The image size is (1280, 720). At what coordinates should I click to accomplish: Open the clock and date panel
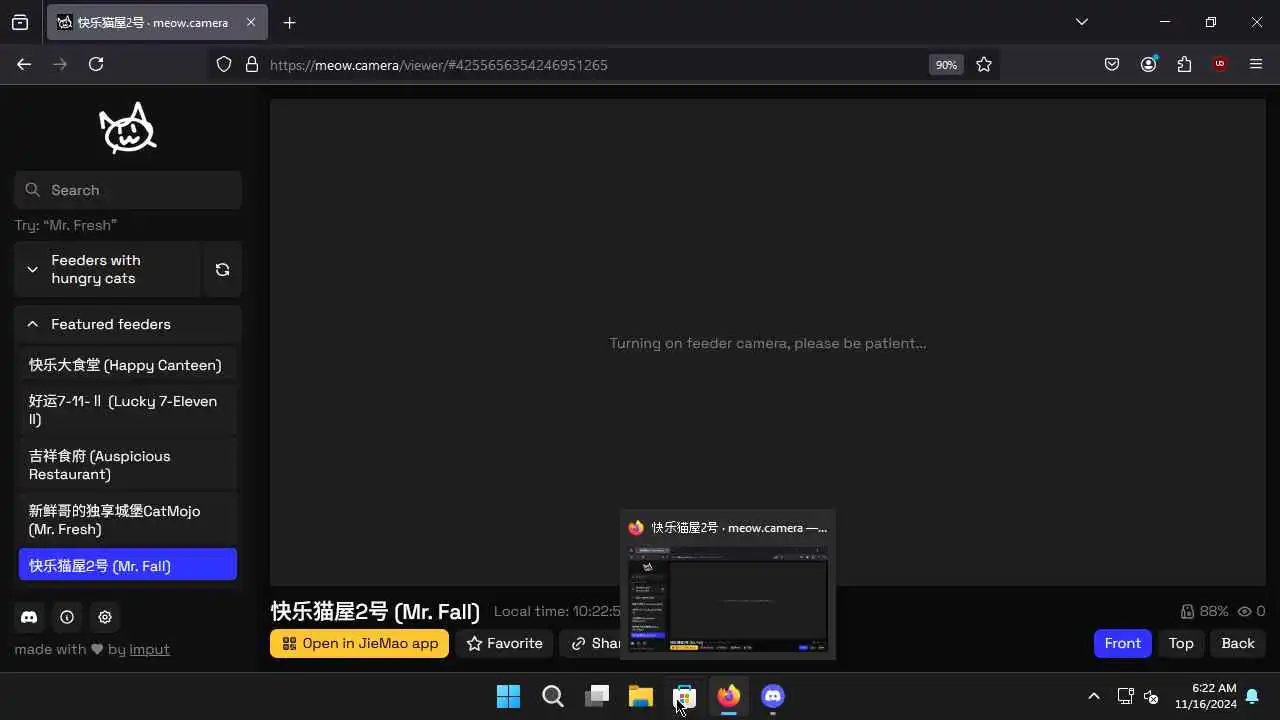coord(1205,696)
